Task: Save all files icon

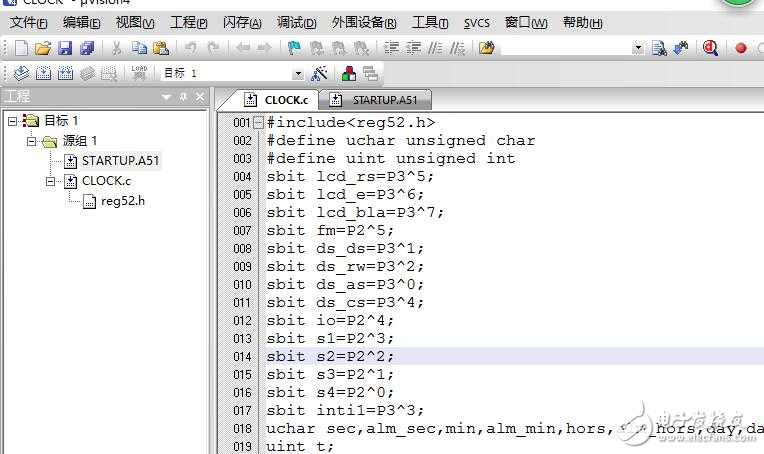Action: click(87, 48)
